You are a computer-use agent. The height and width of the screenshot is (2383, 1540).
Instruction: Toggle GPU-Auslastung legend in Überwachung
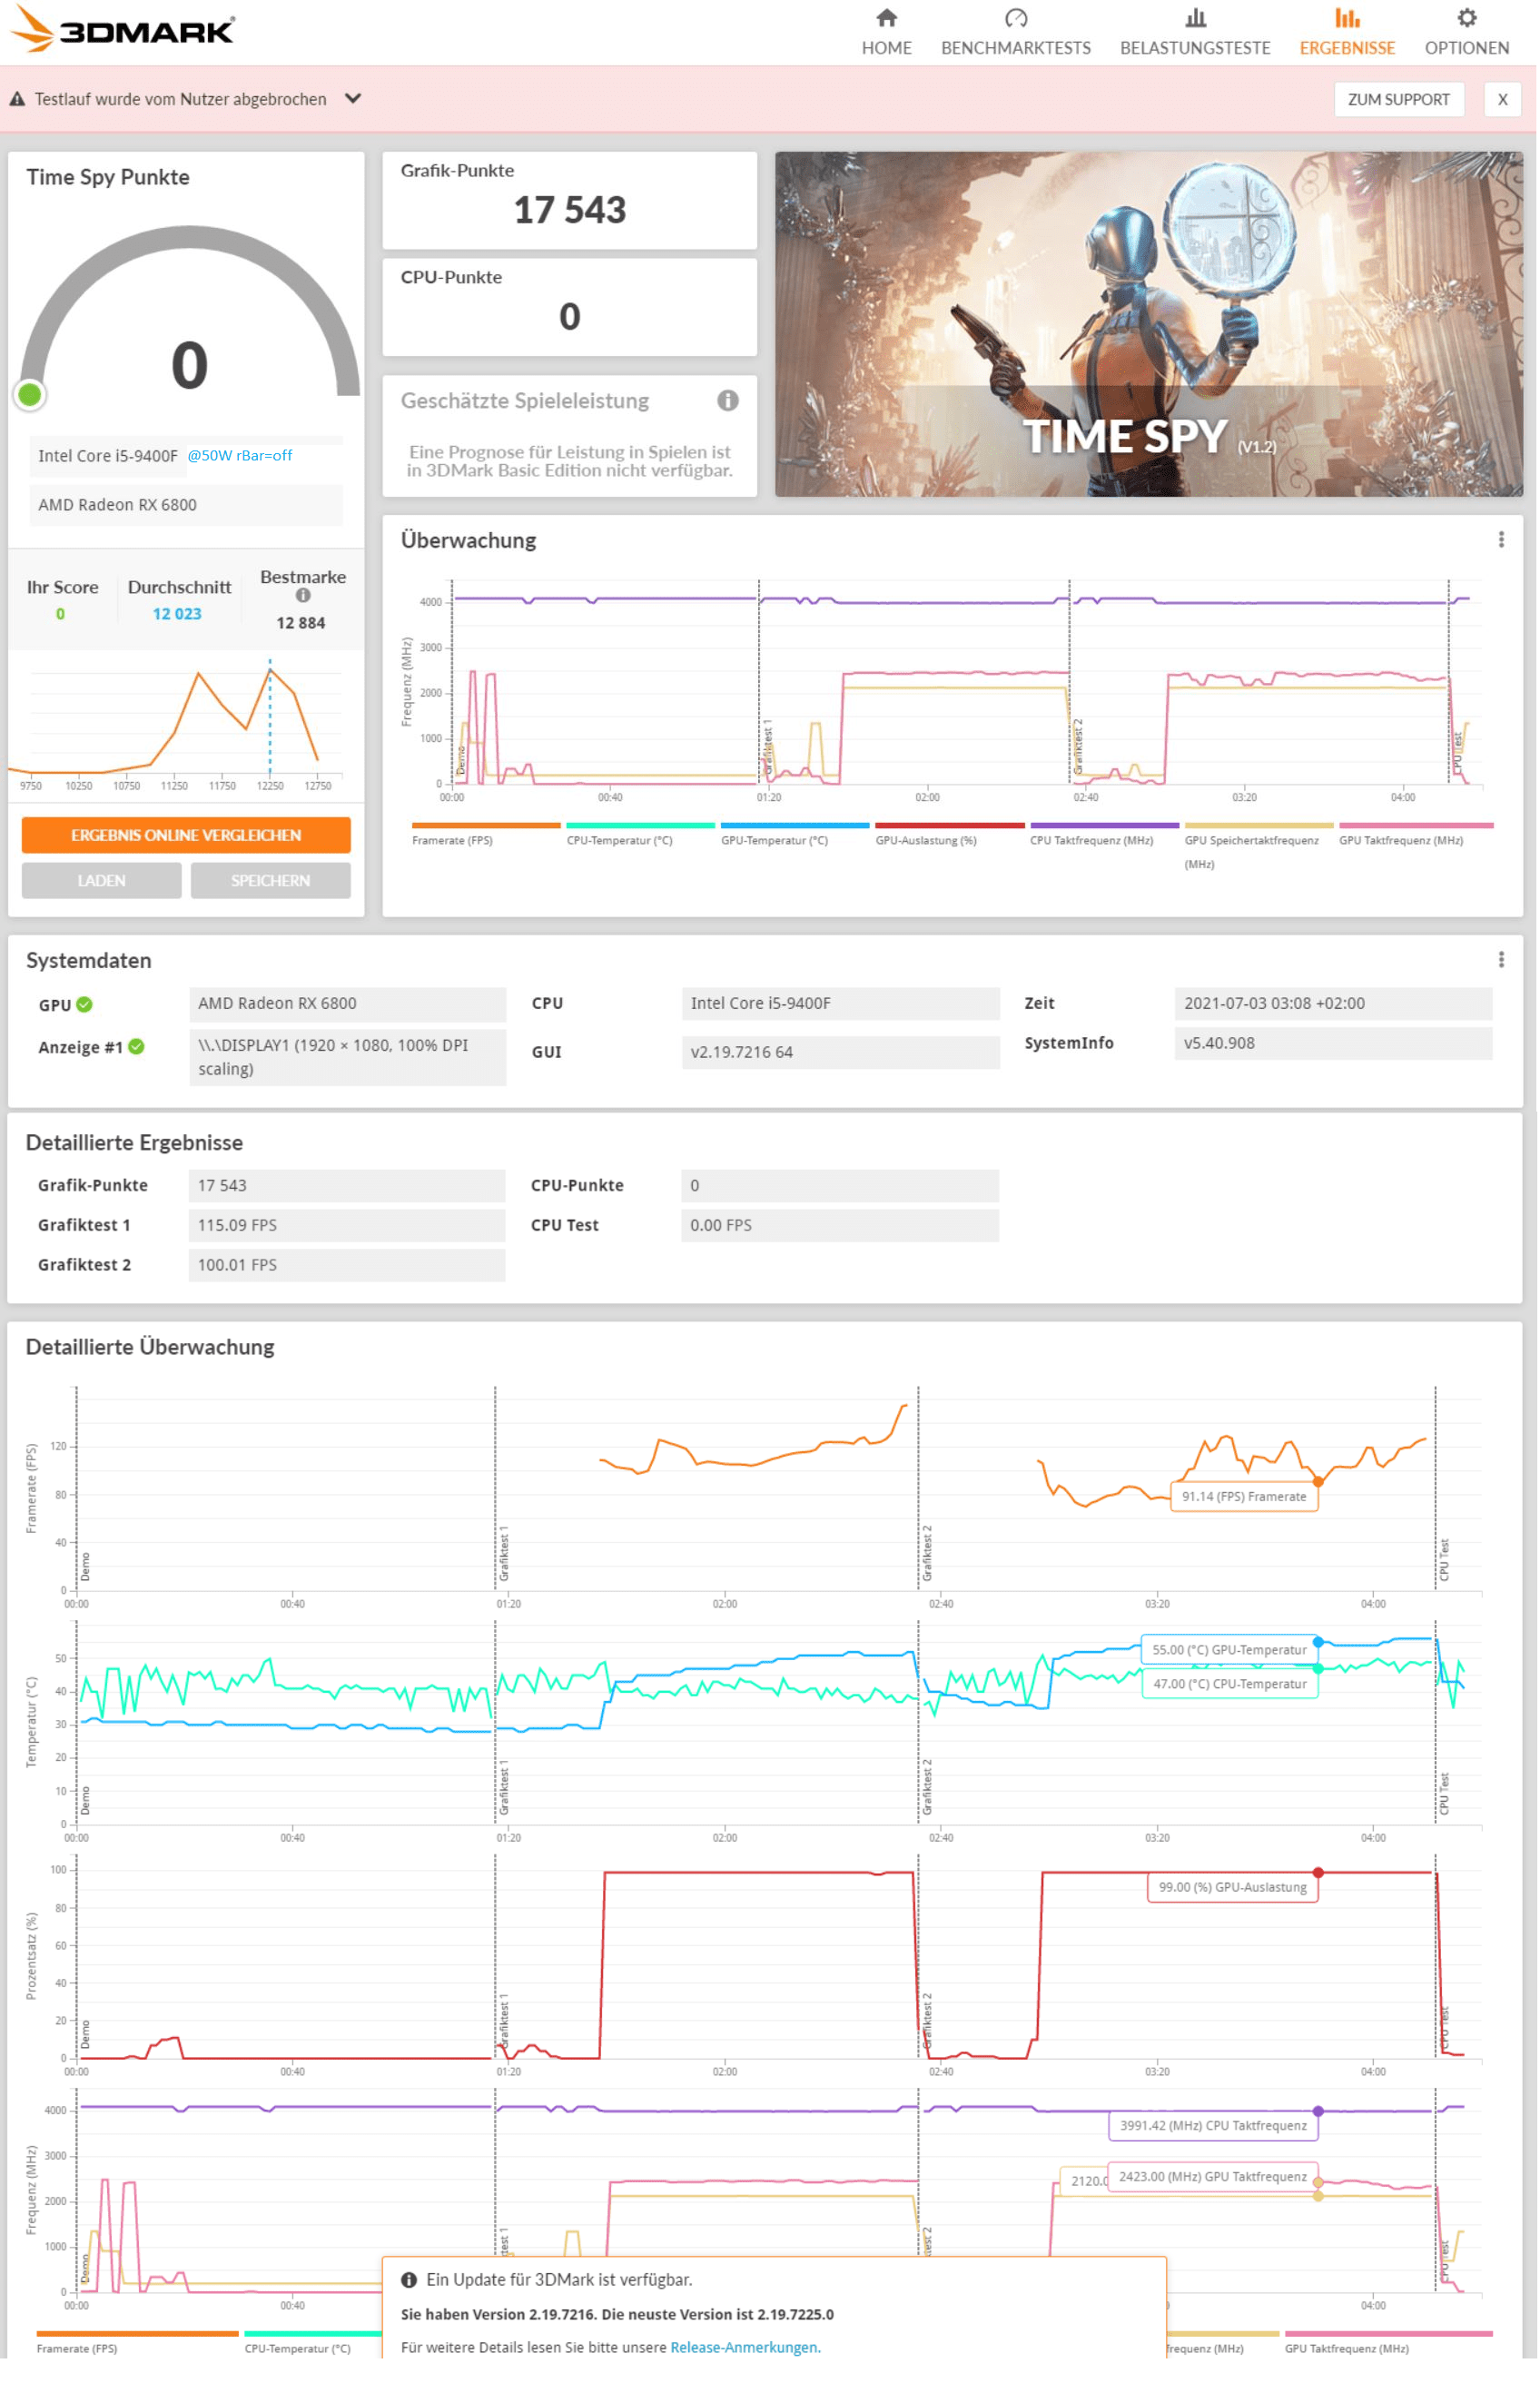coord(951,834)
